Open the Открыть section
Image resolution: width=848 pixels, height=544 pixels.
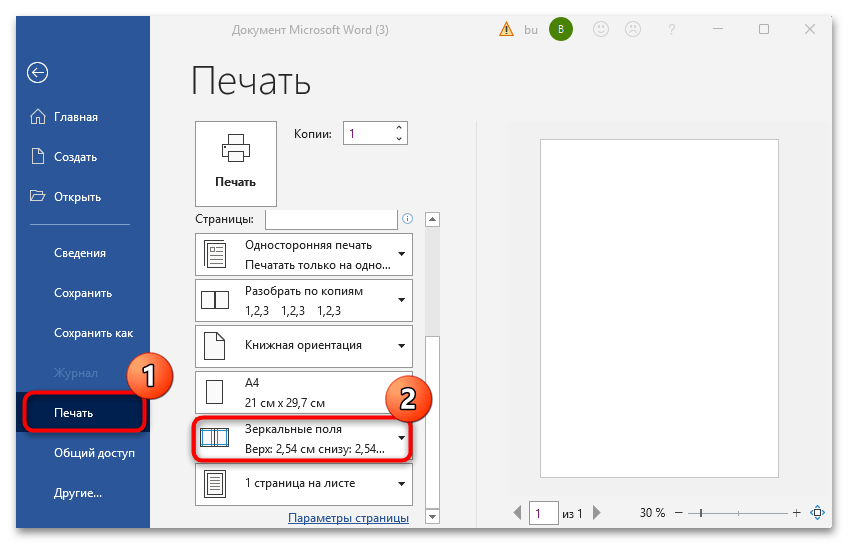77,197
